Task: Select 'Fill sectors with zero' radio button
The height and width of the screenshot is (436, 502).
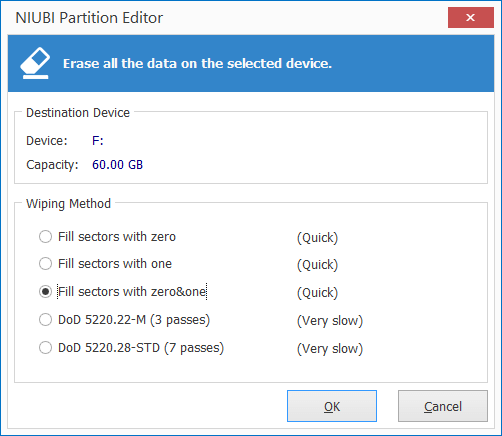Action: pyautogui.click(x=45, y=237)
